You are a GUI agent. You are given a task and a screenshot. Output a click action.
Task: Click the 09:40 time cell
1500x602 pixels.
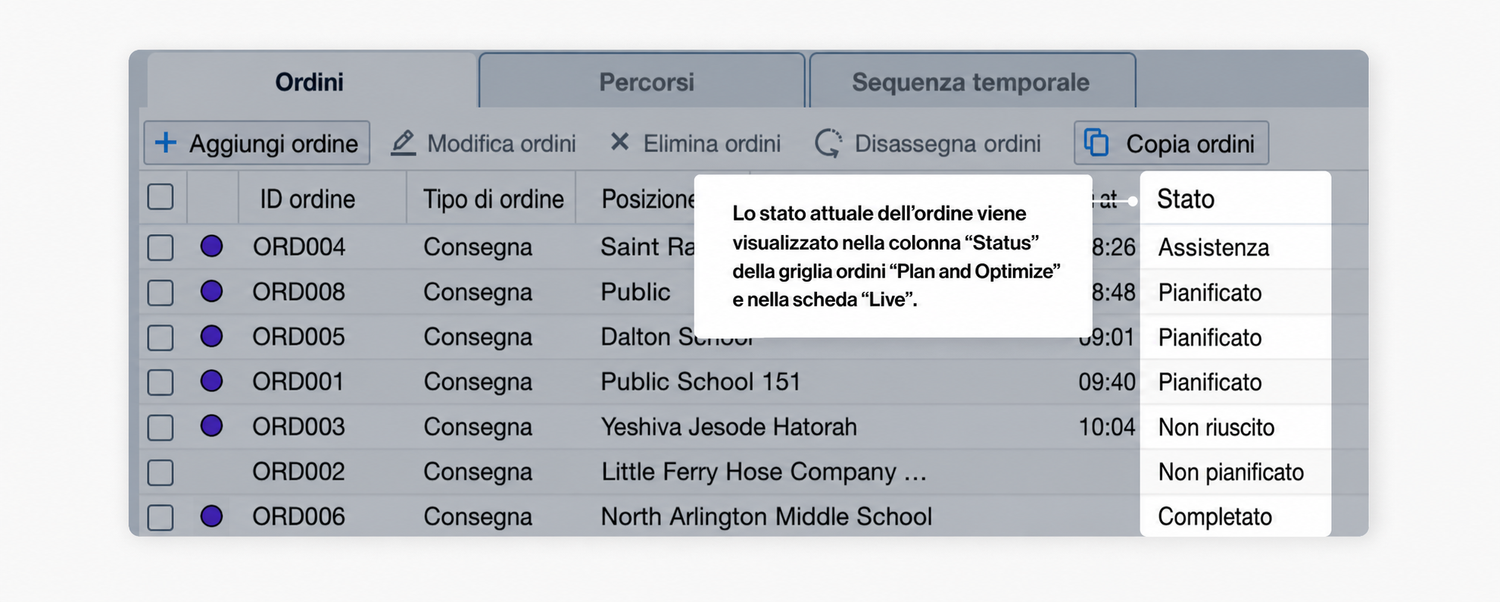click(1107, 382)
